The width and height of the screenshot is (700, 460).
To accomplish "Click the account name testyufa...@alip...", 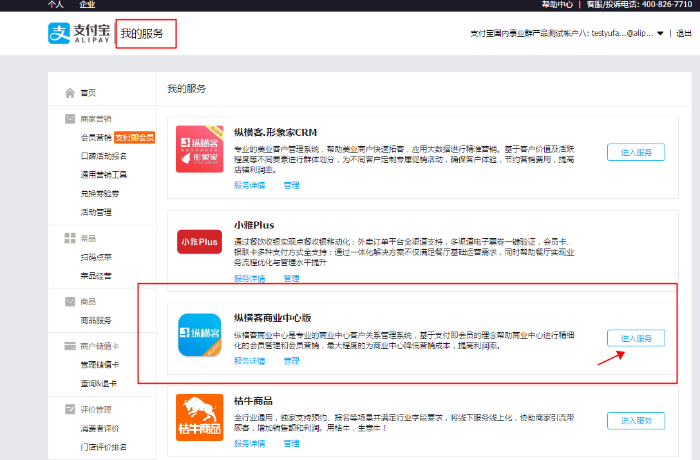I will click(622, 33).
